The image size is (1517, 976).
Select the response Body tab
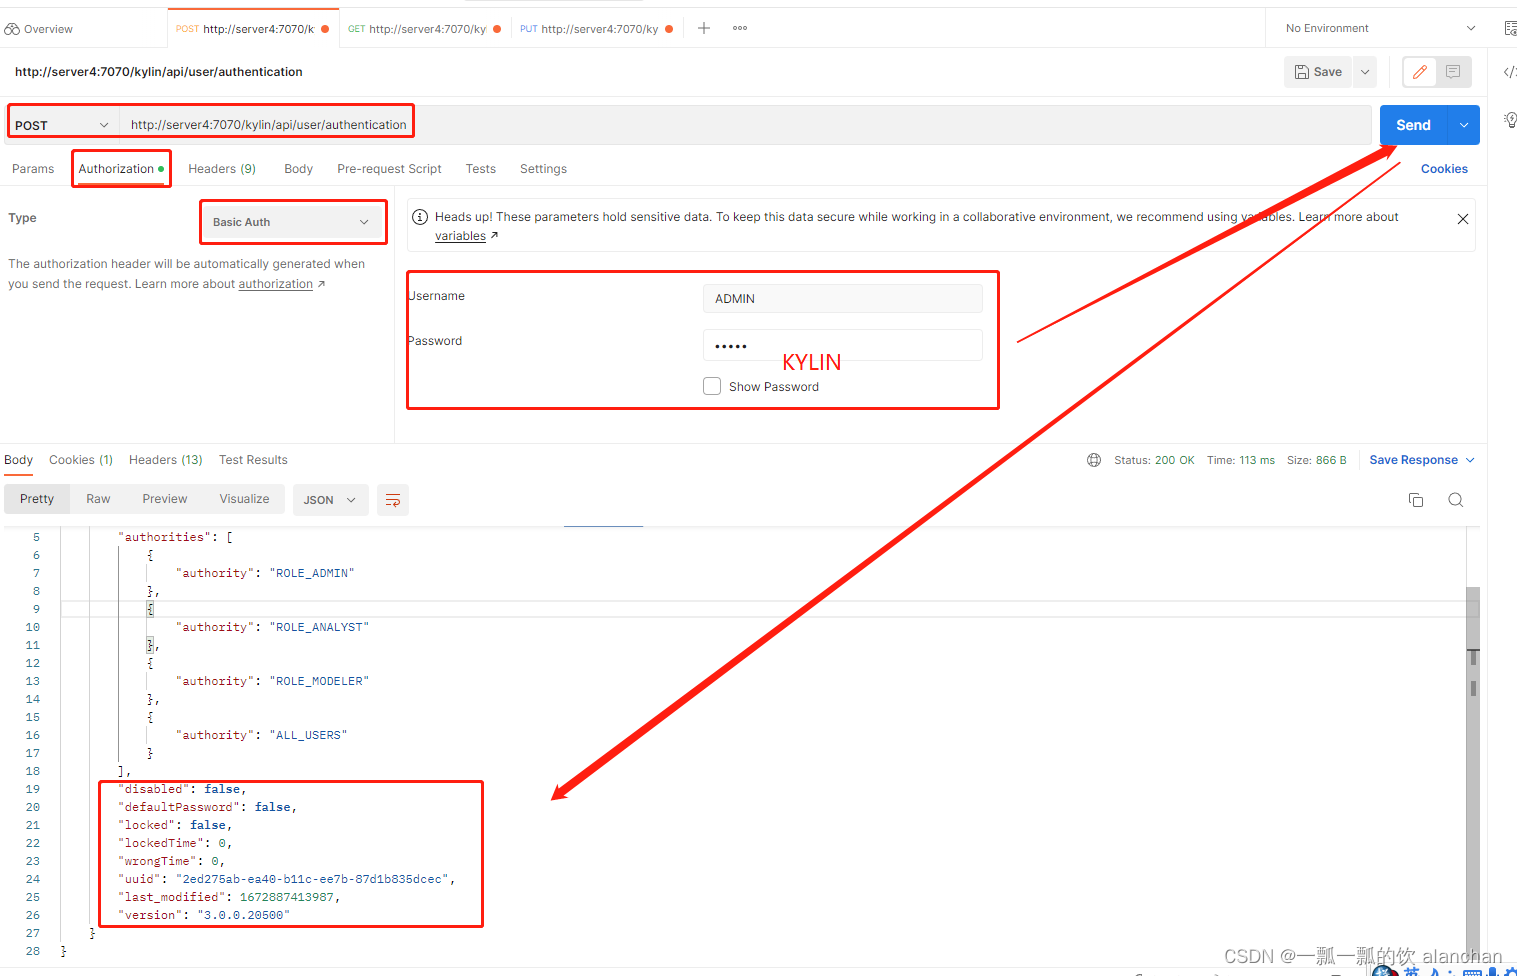[x=18, y=460]
